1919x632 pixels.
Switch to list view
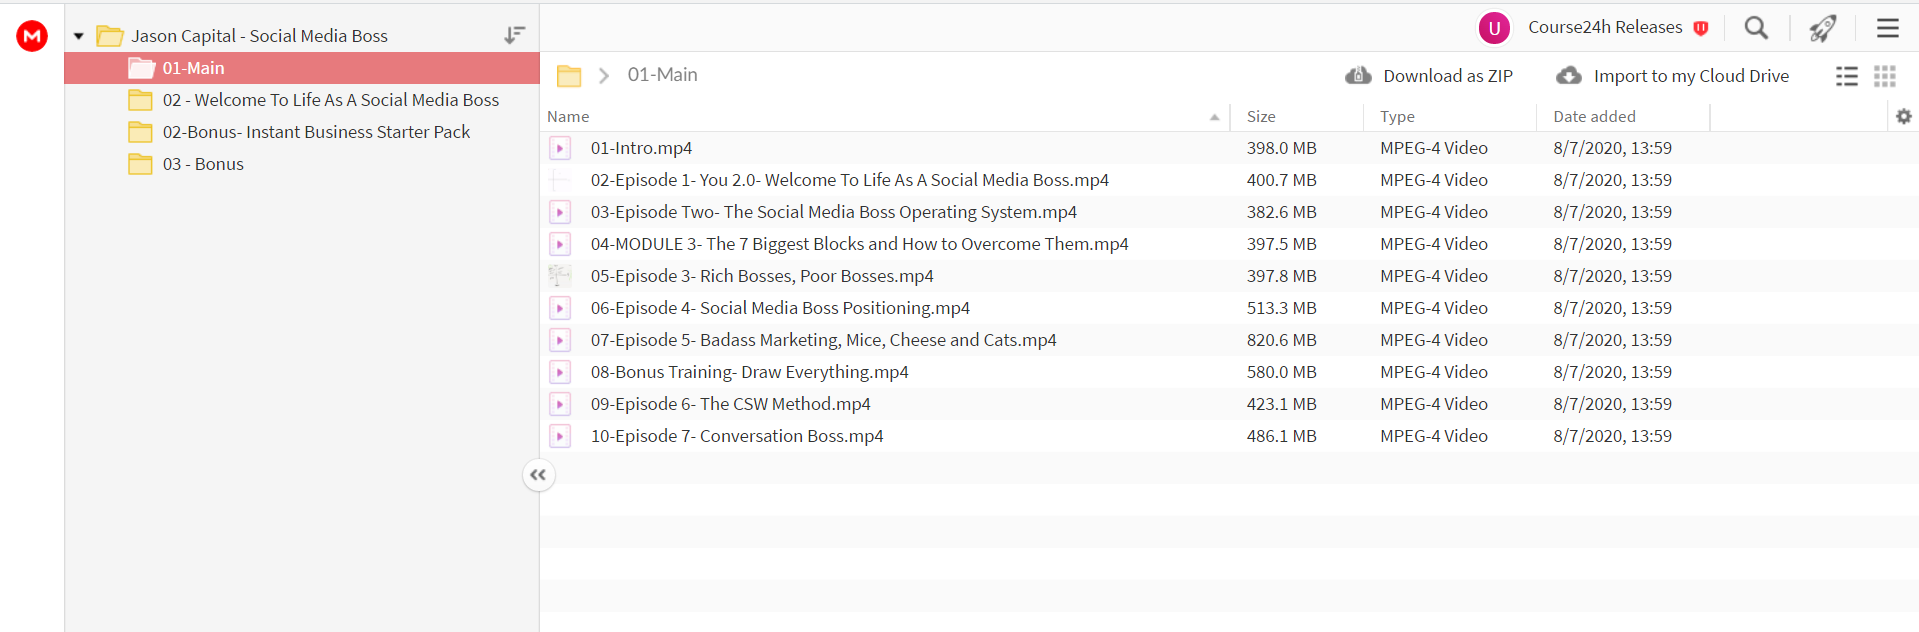pyautogui.click(x=1847, y=76)
